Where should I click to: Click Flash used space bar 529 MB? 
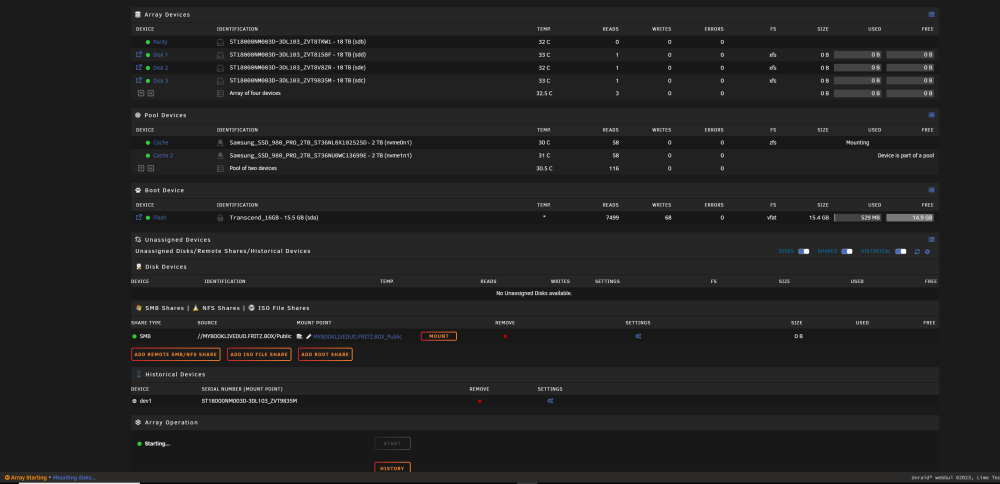[x=858, y=217]
